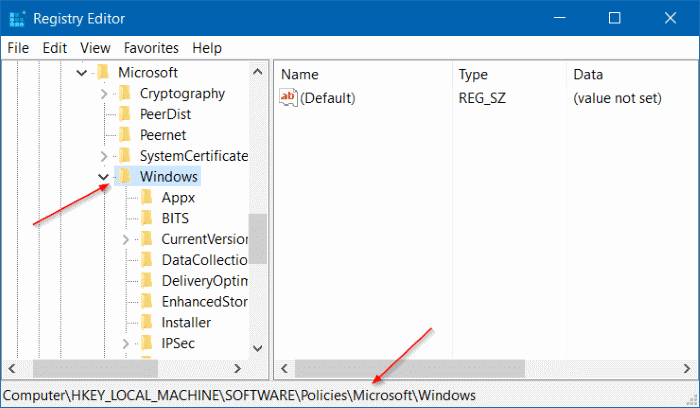The height and width of the screenshot is (408, 700).
Task: Click the IPSec folder icon
Action: (x=147, y=343)
